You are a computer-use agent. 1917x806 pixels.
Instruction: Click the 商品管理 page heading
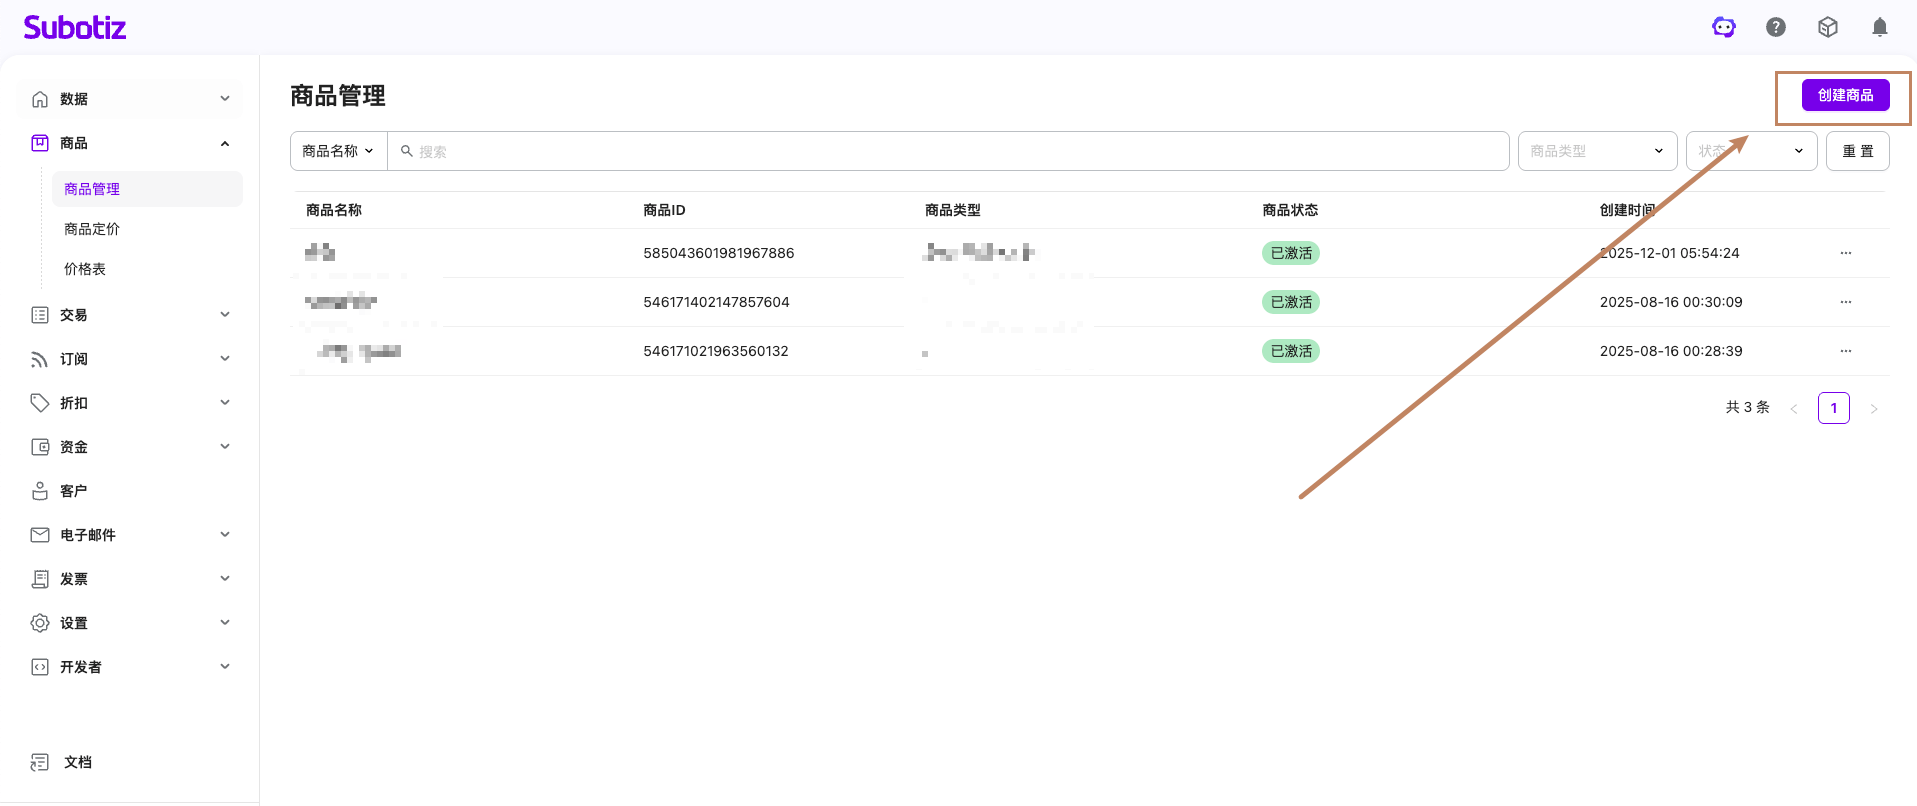tap(338, 96)
